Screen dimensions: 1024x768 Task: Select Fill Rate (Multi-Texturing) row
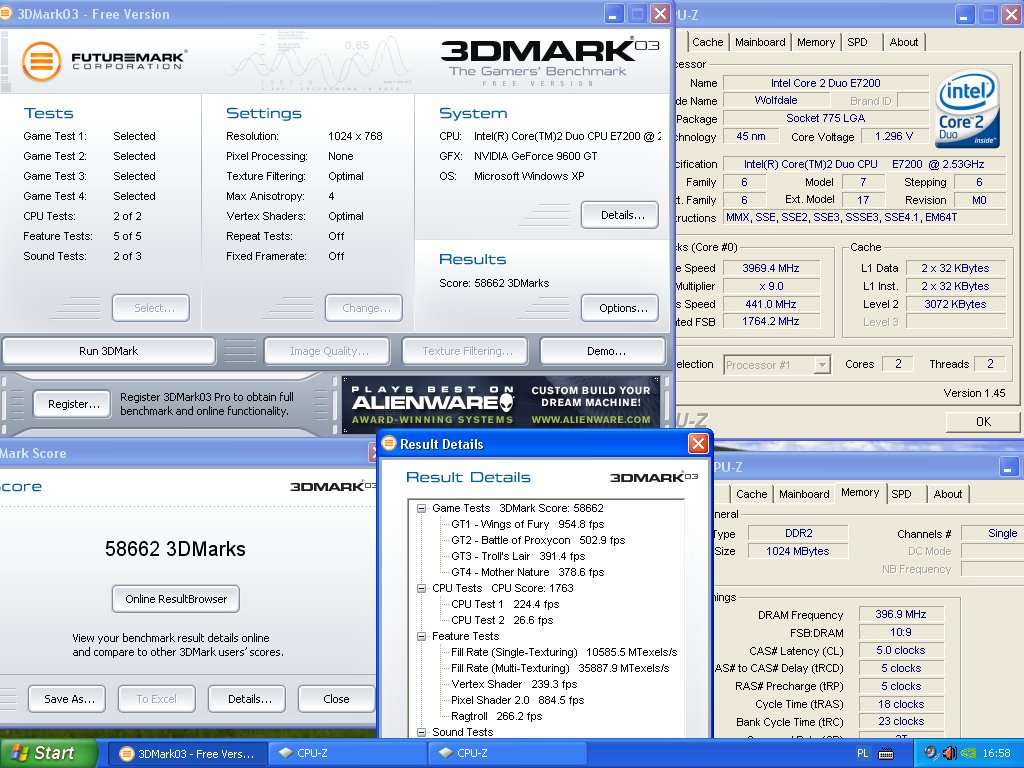tap(560, 668)
